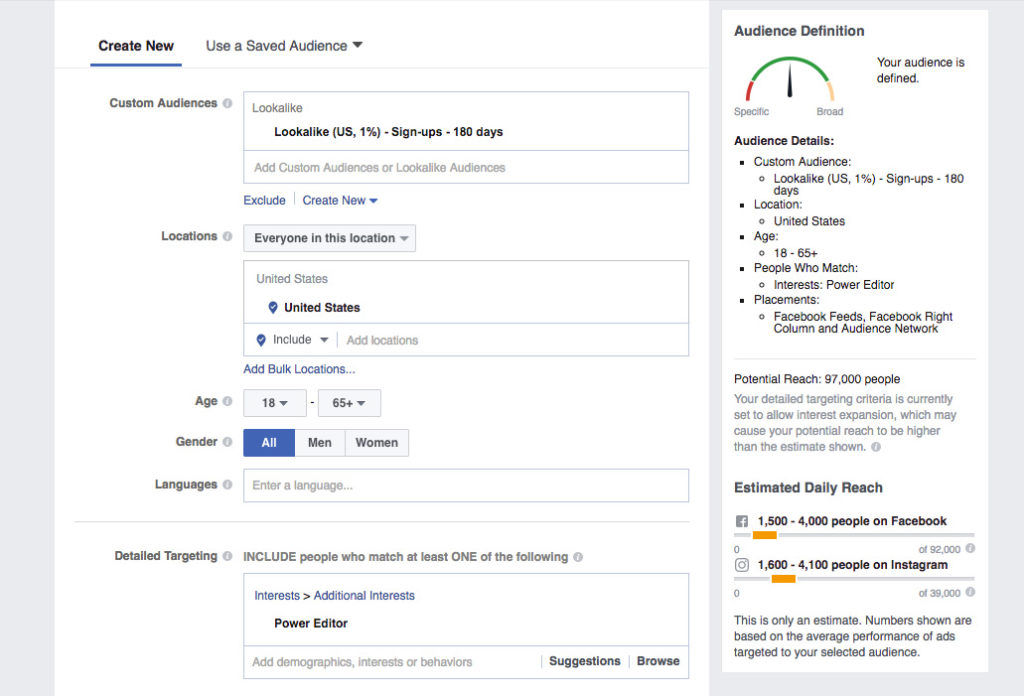Click the Interests breadcrumb link
1024x696 pixels.
(277, 595)
